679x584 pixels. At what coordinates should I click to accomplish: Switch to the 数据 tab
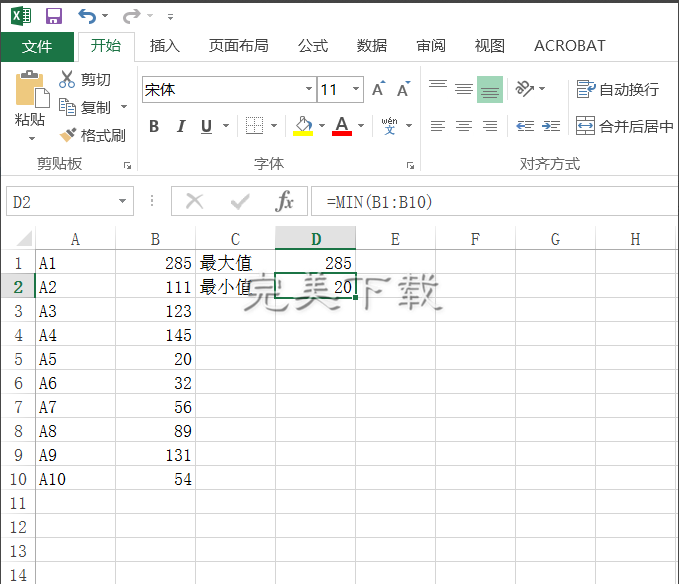[372, 45]
